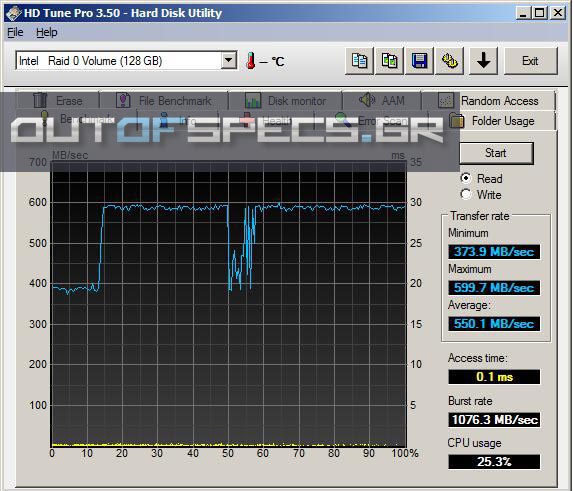Click the benchmark transfer rate graph

(228, 304)
